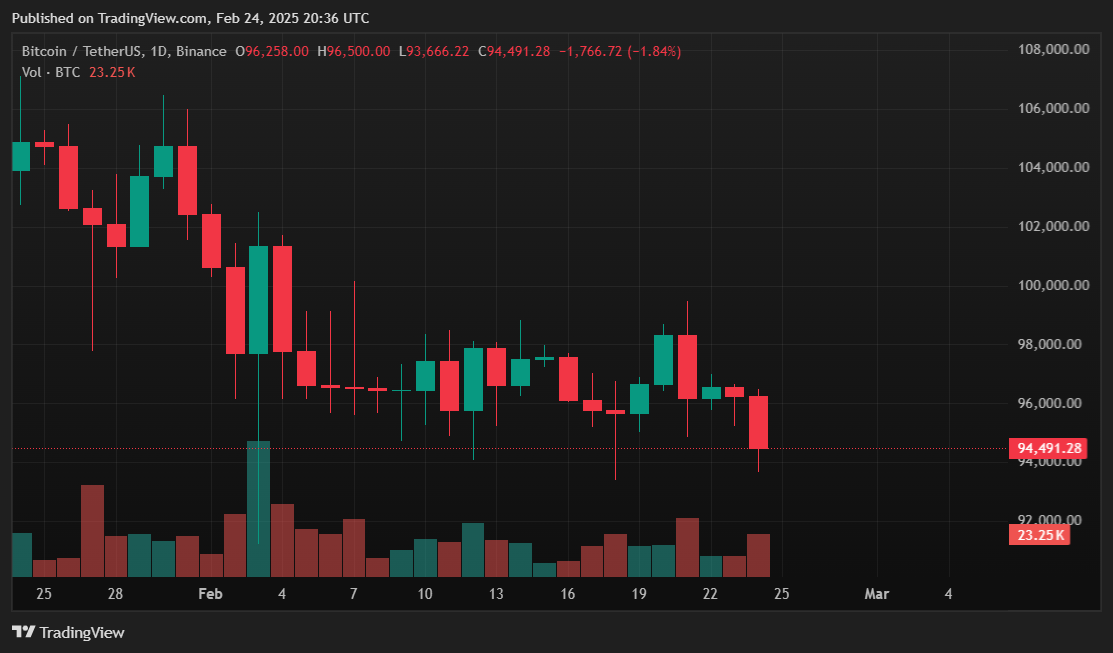Image resolution: width=1113 pixels, height=653 pixels.
Task: Click the 96,000.00 price axis label
Action: [x=1053, y=403]
